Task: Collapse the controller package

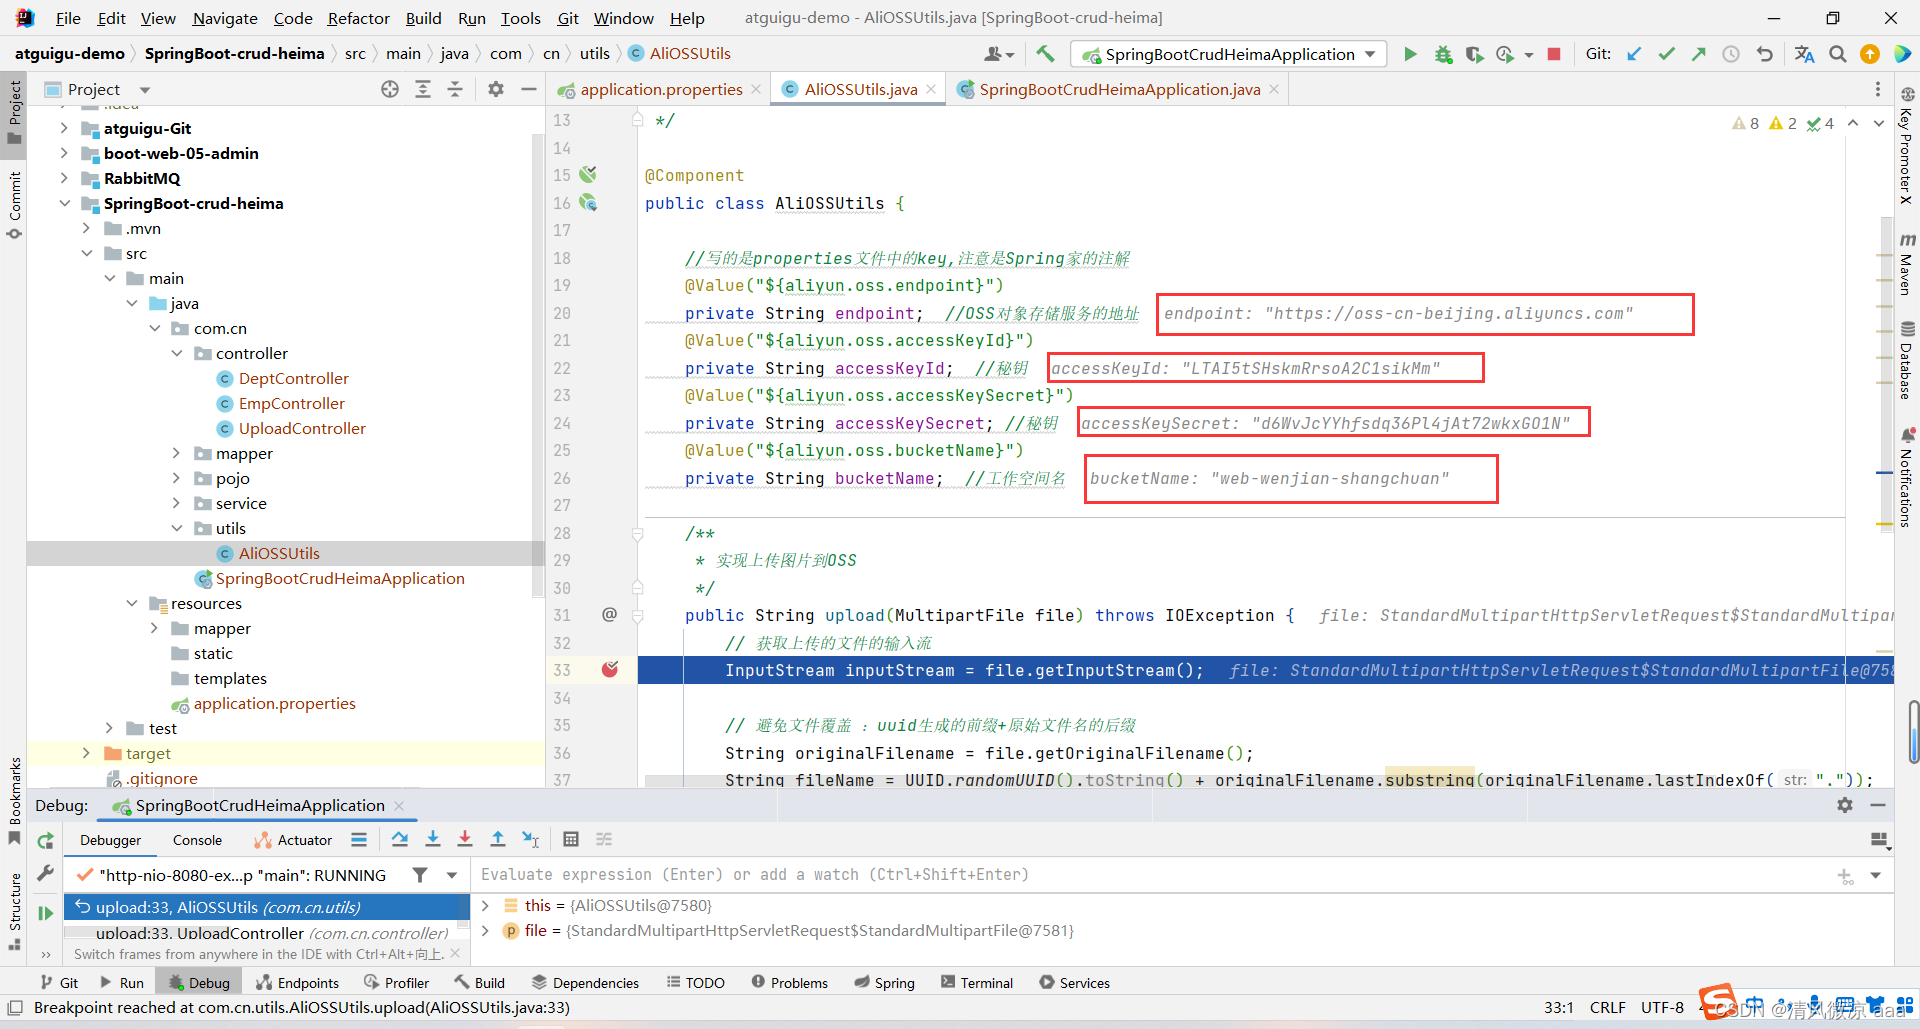Action: pyautogui.click(x=177, y=353)
